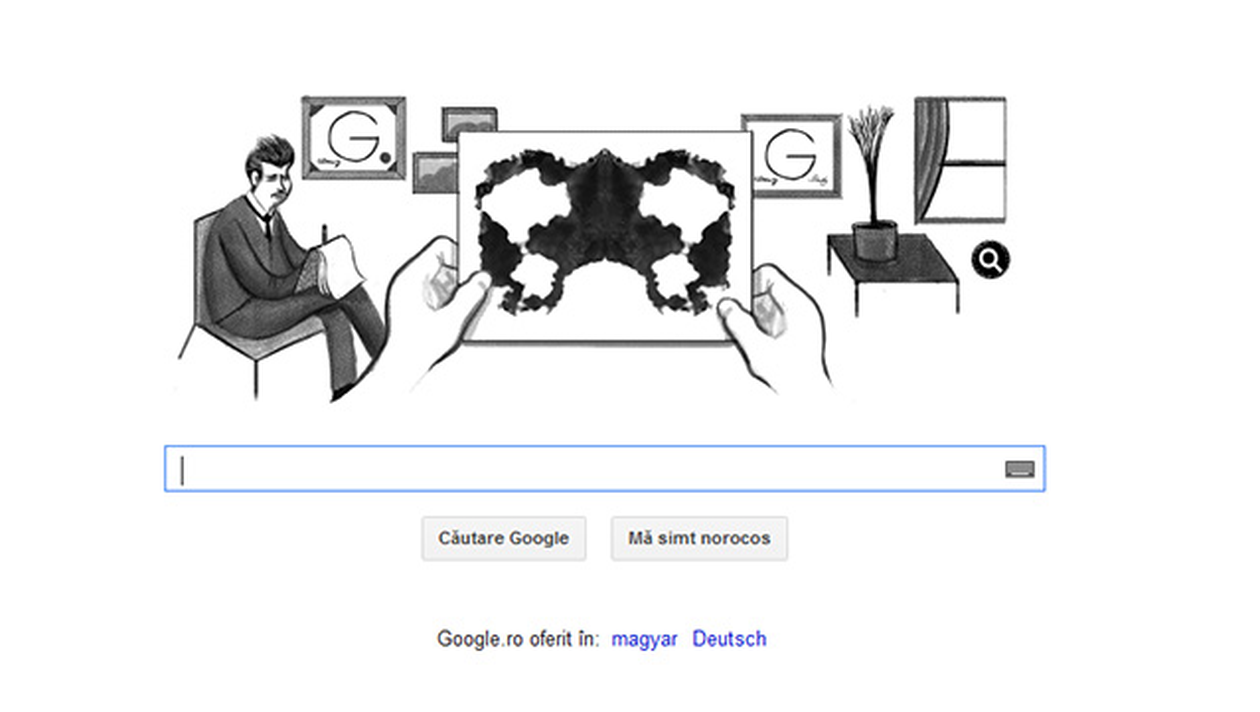Click the notepad held by the psychiatrist

[335, 265]
